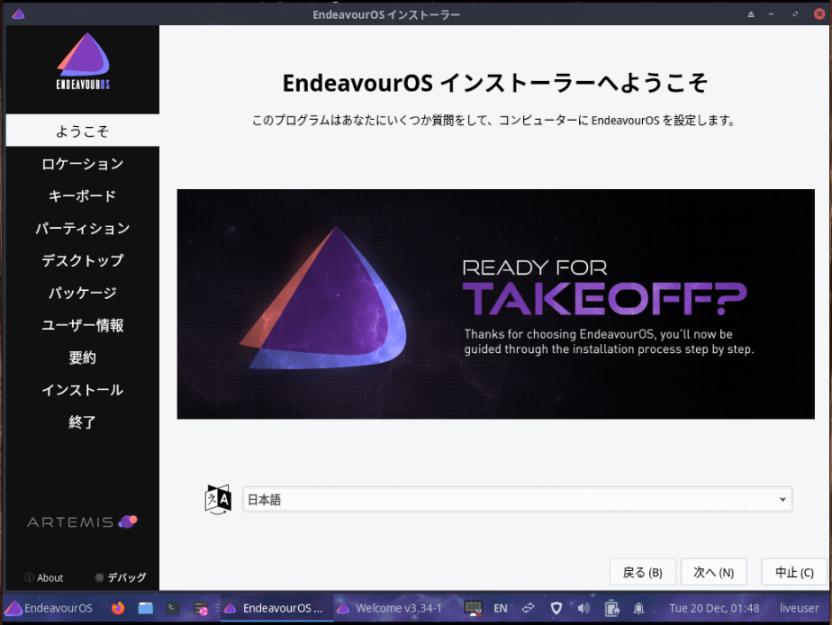This screenshot has width=832, height=625.
Task: Click the installer window title bar app icon
Action: coord(18,14)
